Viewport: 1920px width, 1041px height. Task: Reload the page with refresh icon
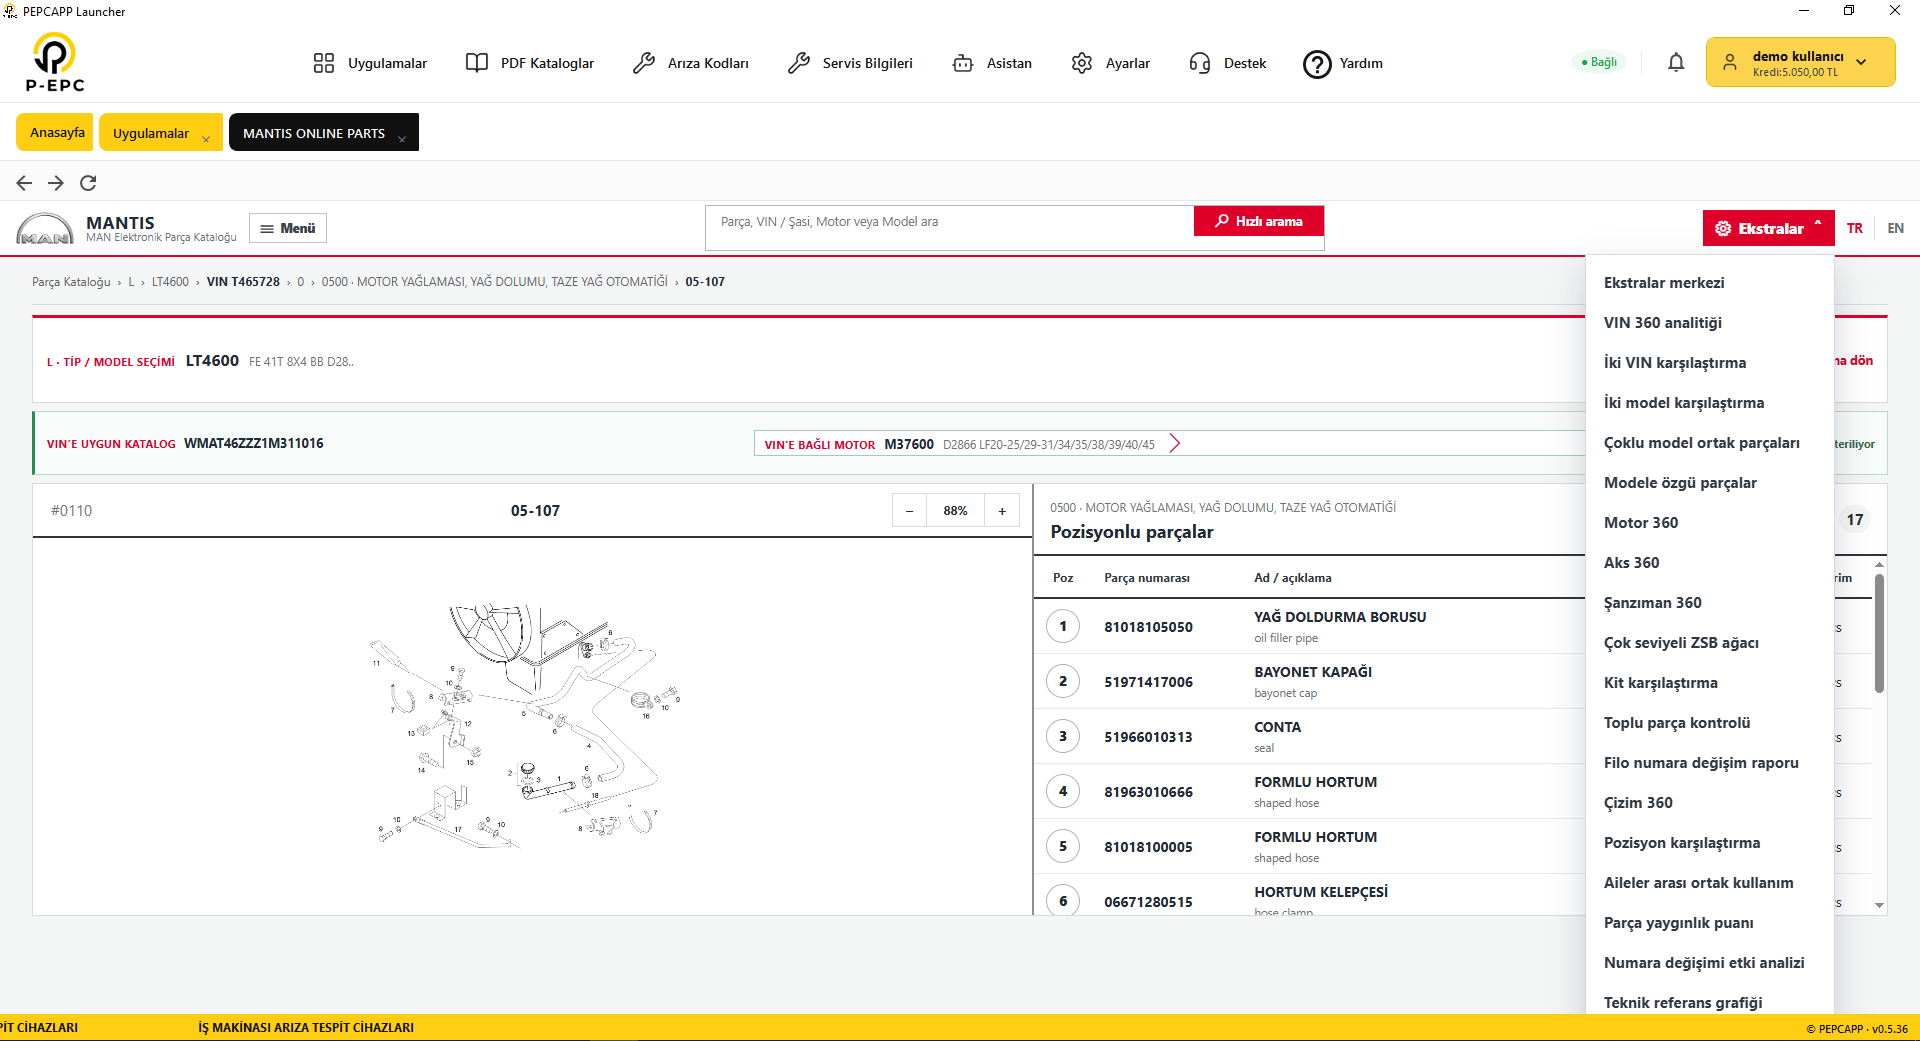point(88,183)
